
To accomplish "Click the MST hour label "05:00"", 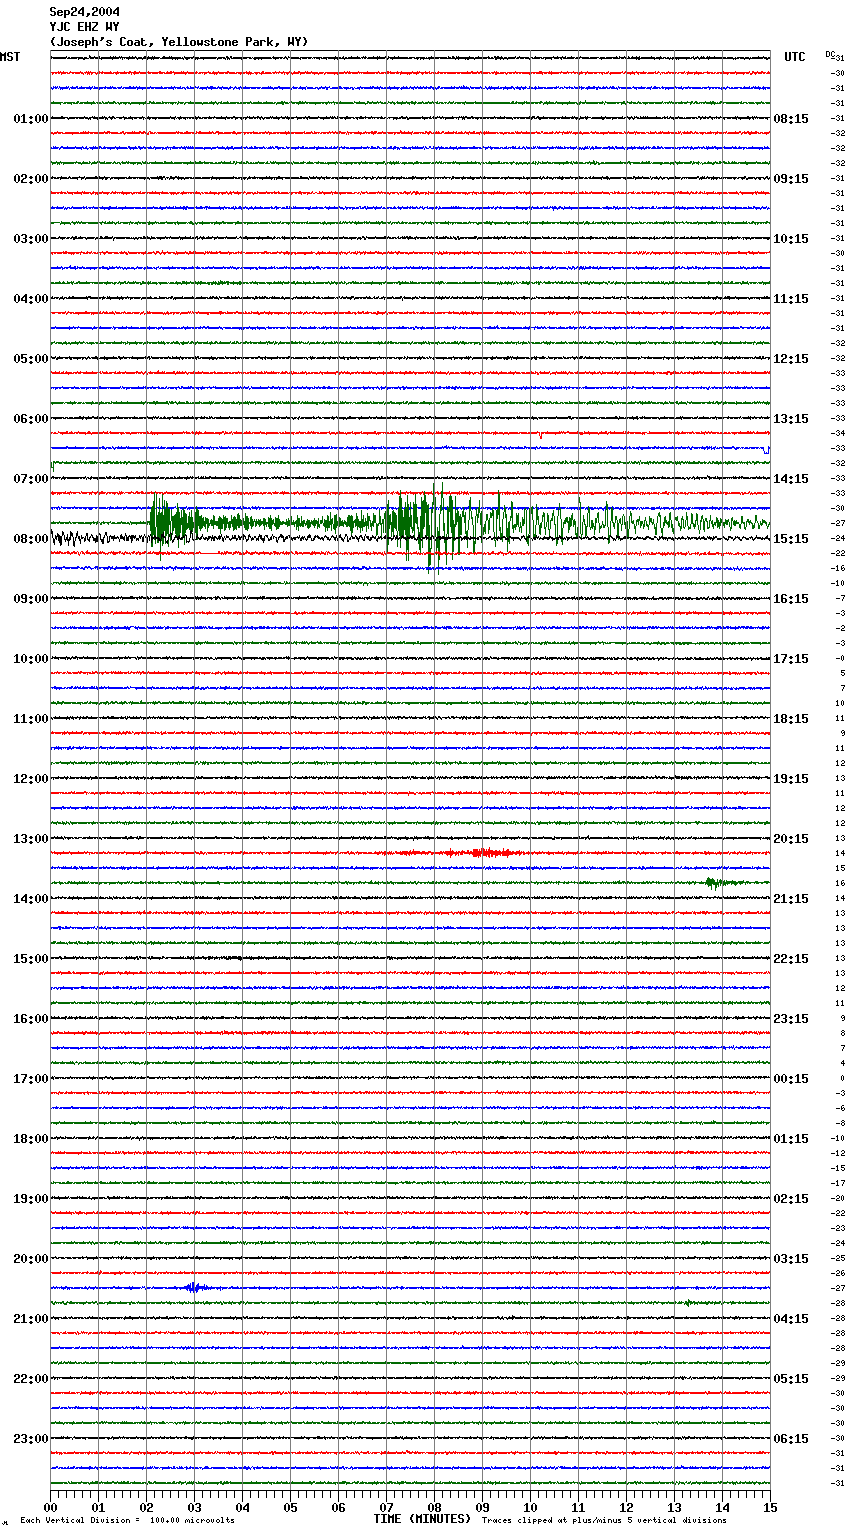I will coord(31,359).
